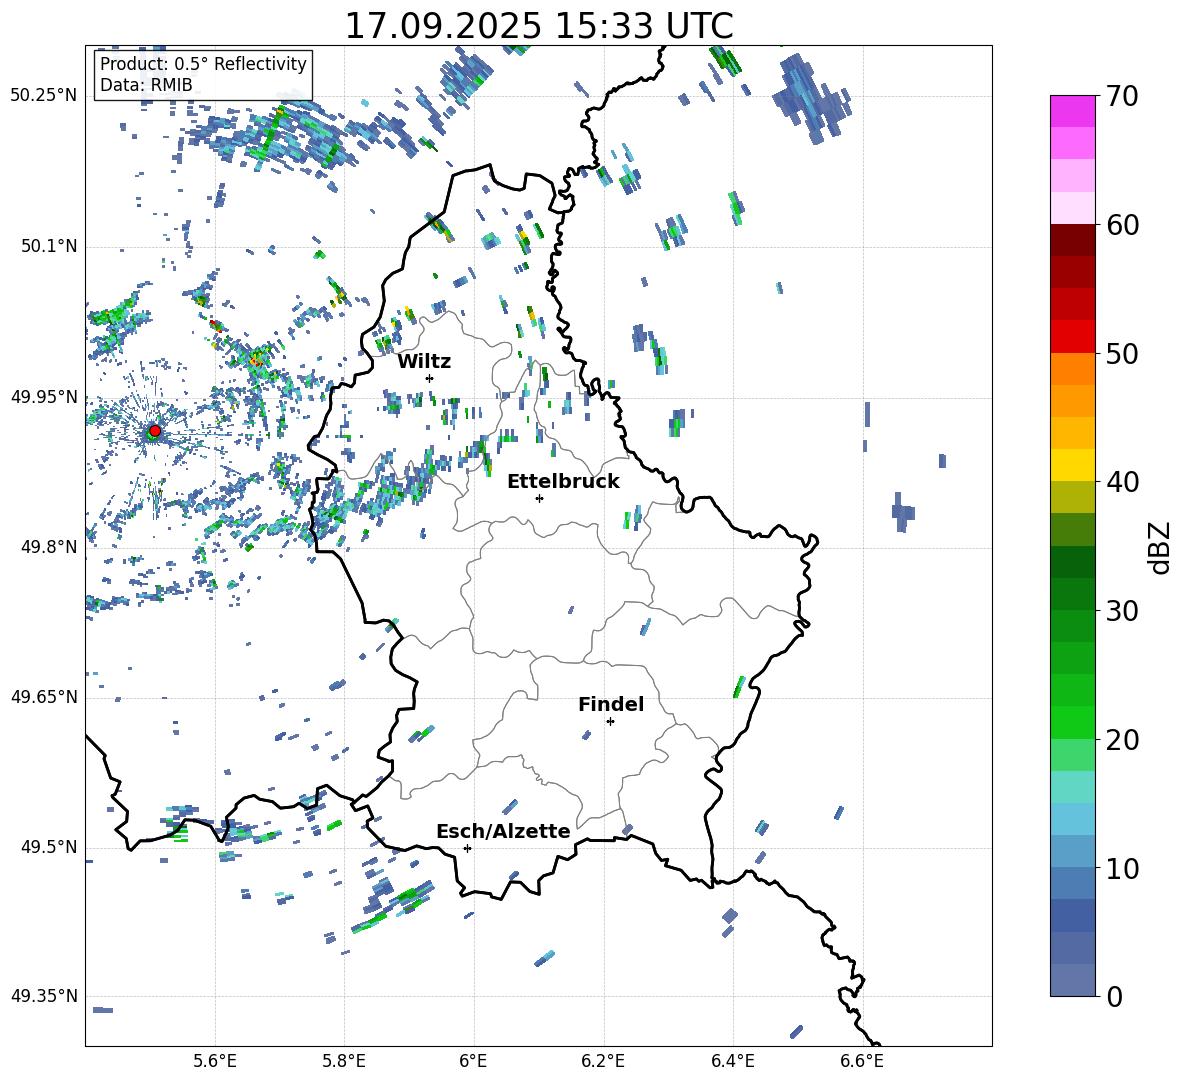
Task: Click the 6.2°E longitude label
Action: [603, 1061]
